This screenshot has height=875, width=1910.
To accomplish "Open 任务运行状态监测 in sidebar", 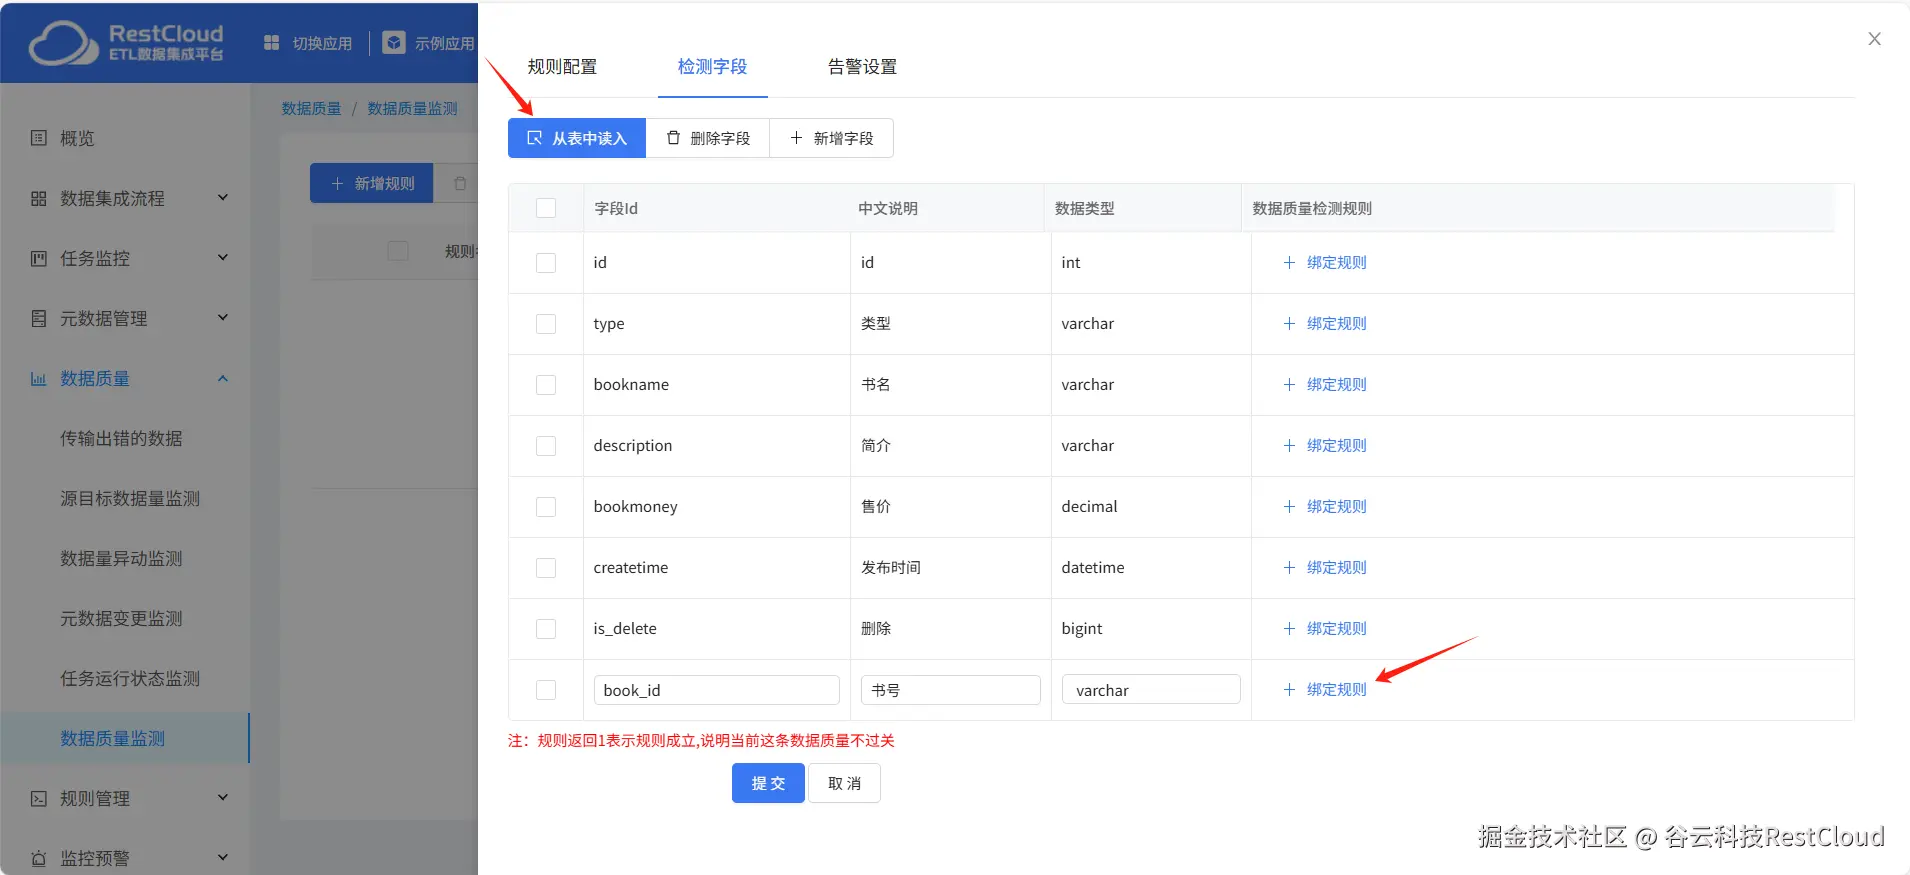I will pyautogui.click(x=130, y=678).
